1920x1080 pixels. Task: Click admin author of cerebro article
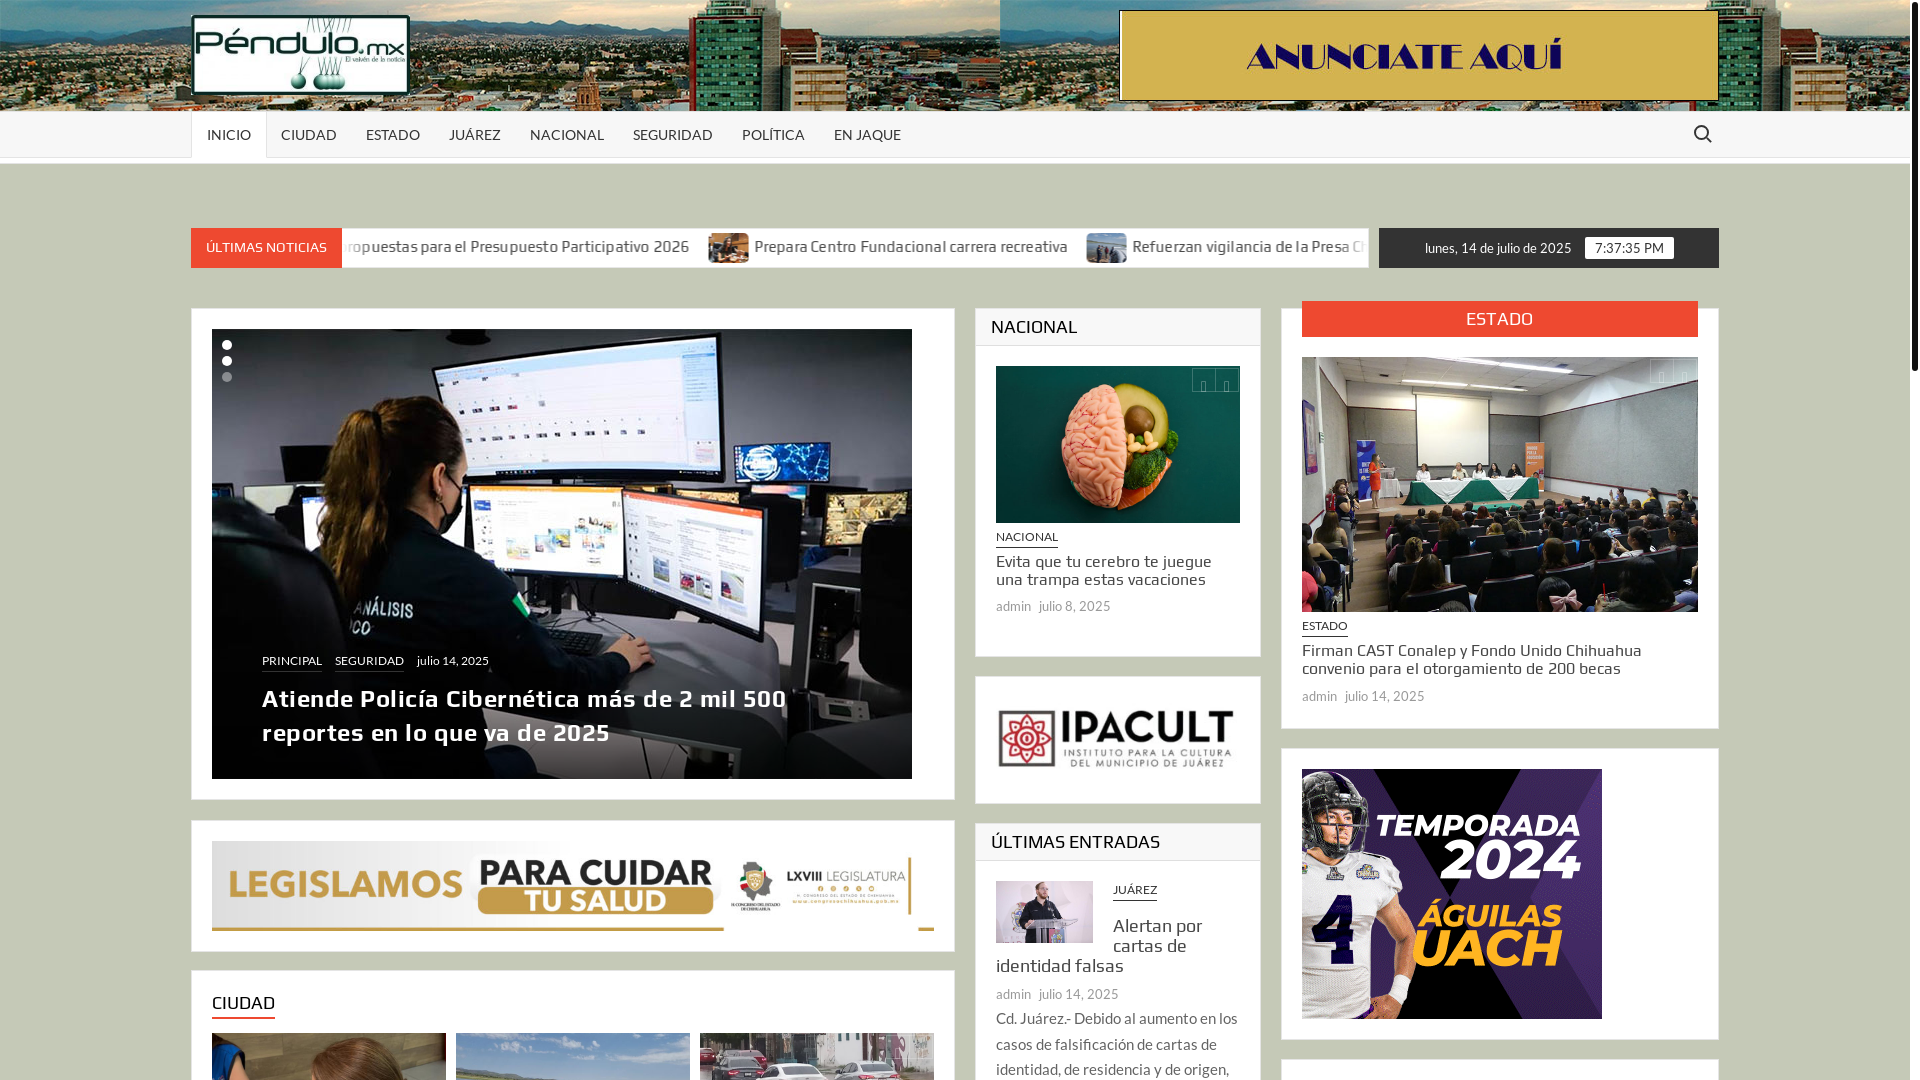pos(1013,606)
